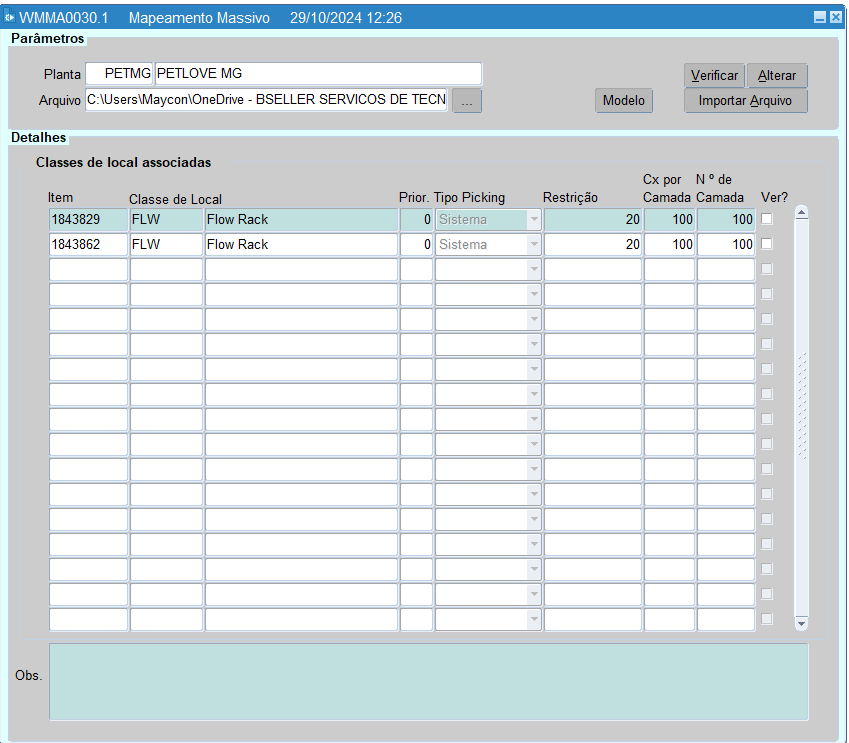Click the Modelo button
Image resolution: width=849 pixels, height=743 pixels.
coord(623,101)
